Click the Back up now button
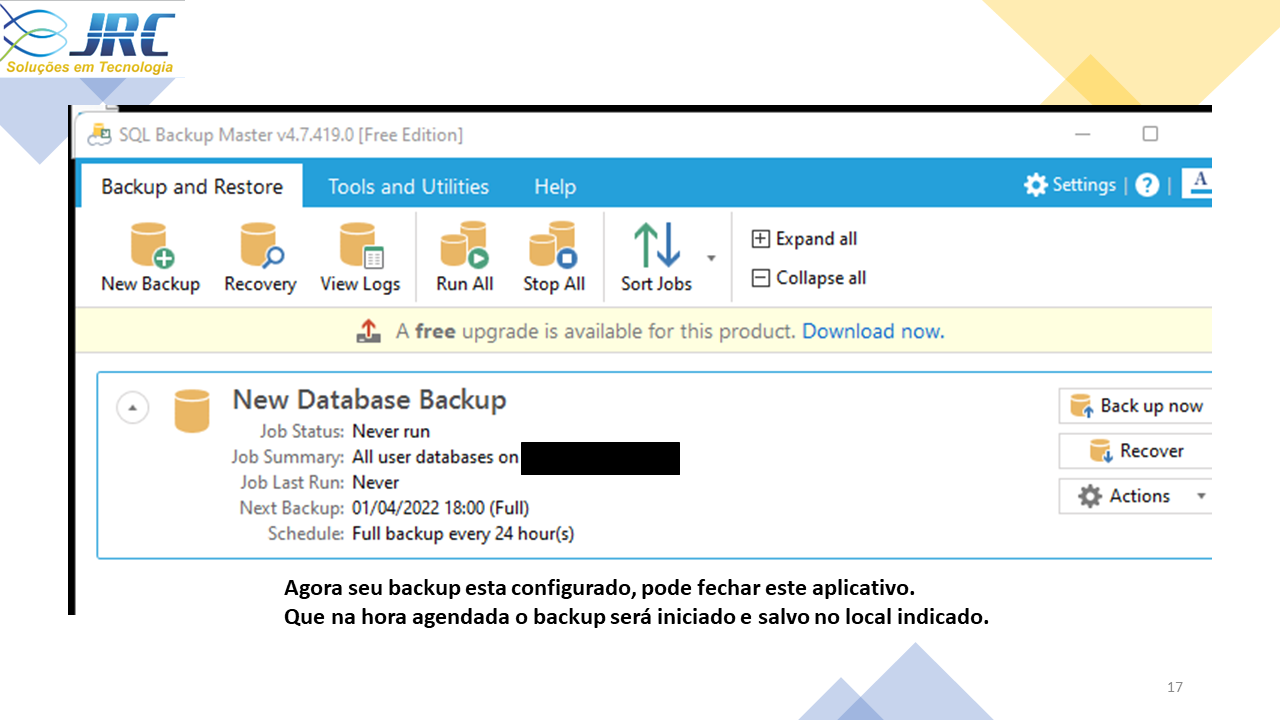This screenshot has width=1280, height=720. (x=1136, y=406)
